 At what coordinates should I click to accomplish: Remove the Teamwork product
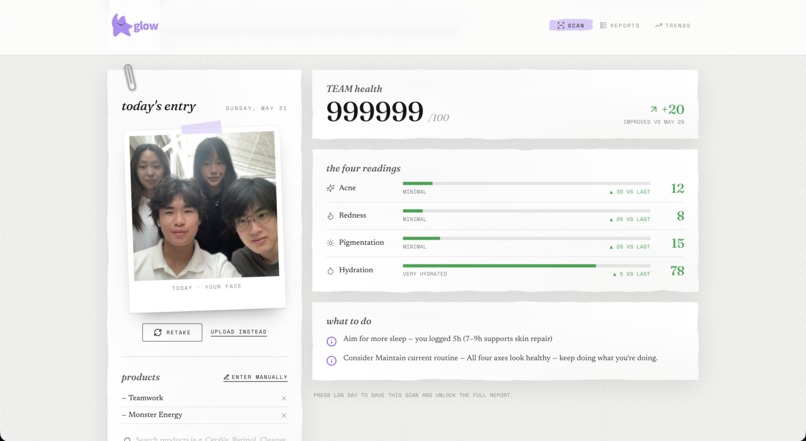coord(284,398)
